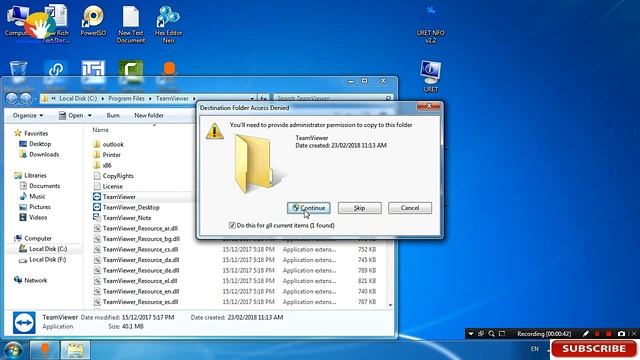Screen dimensions: 640x360
Task: Open the recorder bar dropdown arrow
Action: (x=471, y=334)
